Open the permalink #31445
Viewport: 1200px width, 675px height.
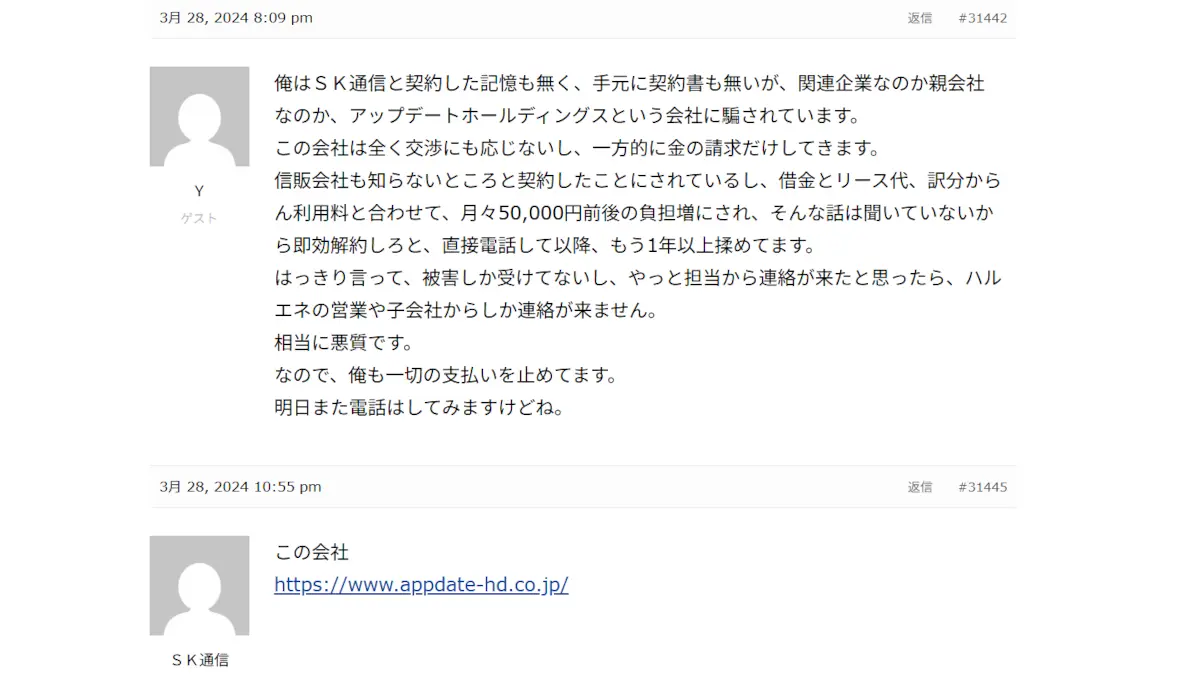pos(982,487)
